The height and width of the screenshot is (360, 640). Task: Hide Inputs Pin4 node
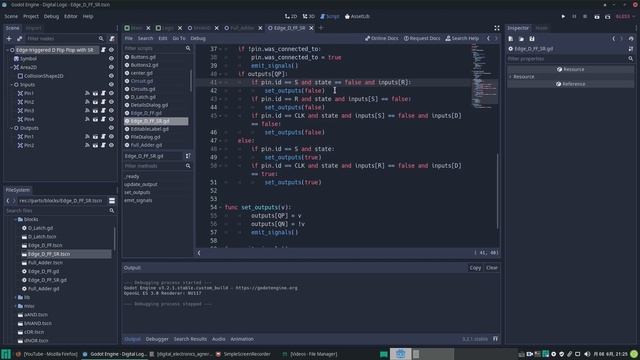click(111, 119)
